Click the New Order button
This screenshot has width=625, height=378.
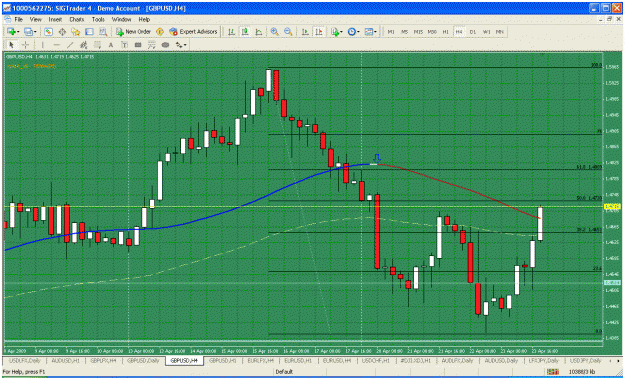pyautogui.click(x=133, y=32)
